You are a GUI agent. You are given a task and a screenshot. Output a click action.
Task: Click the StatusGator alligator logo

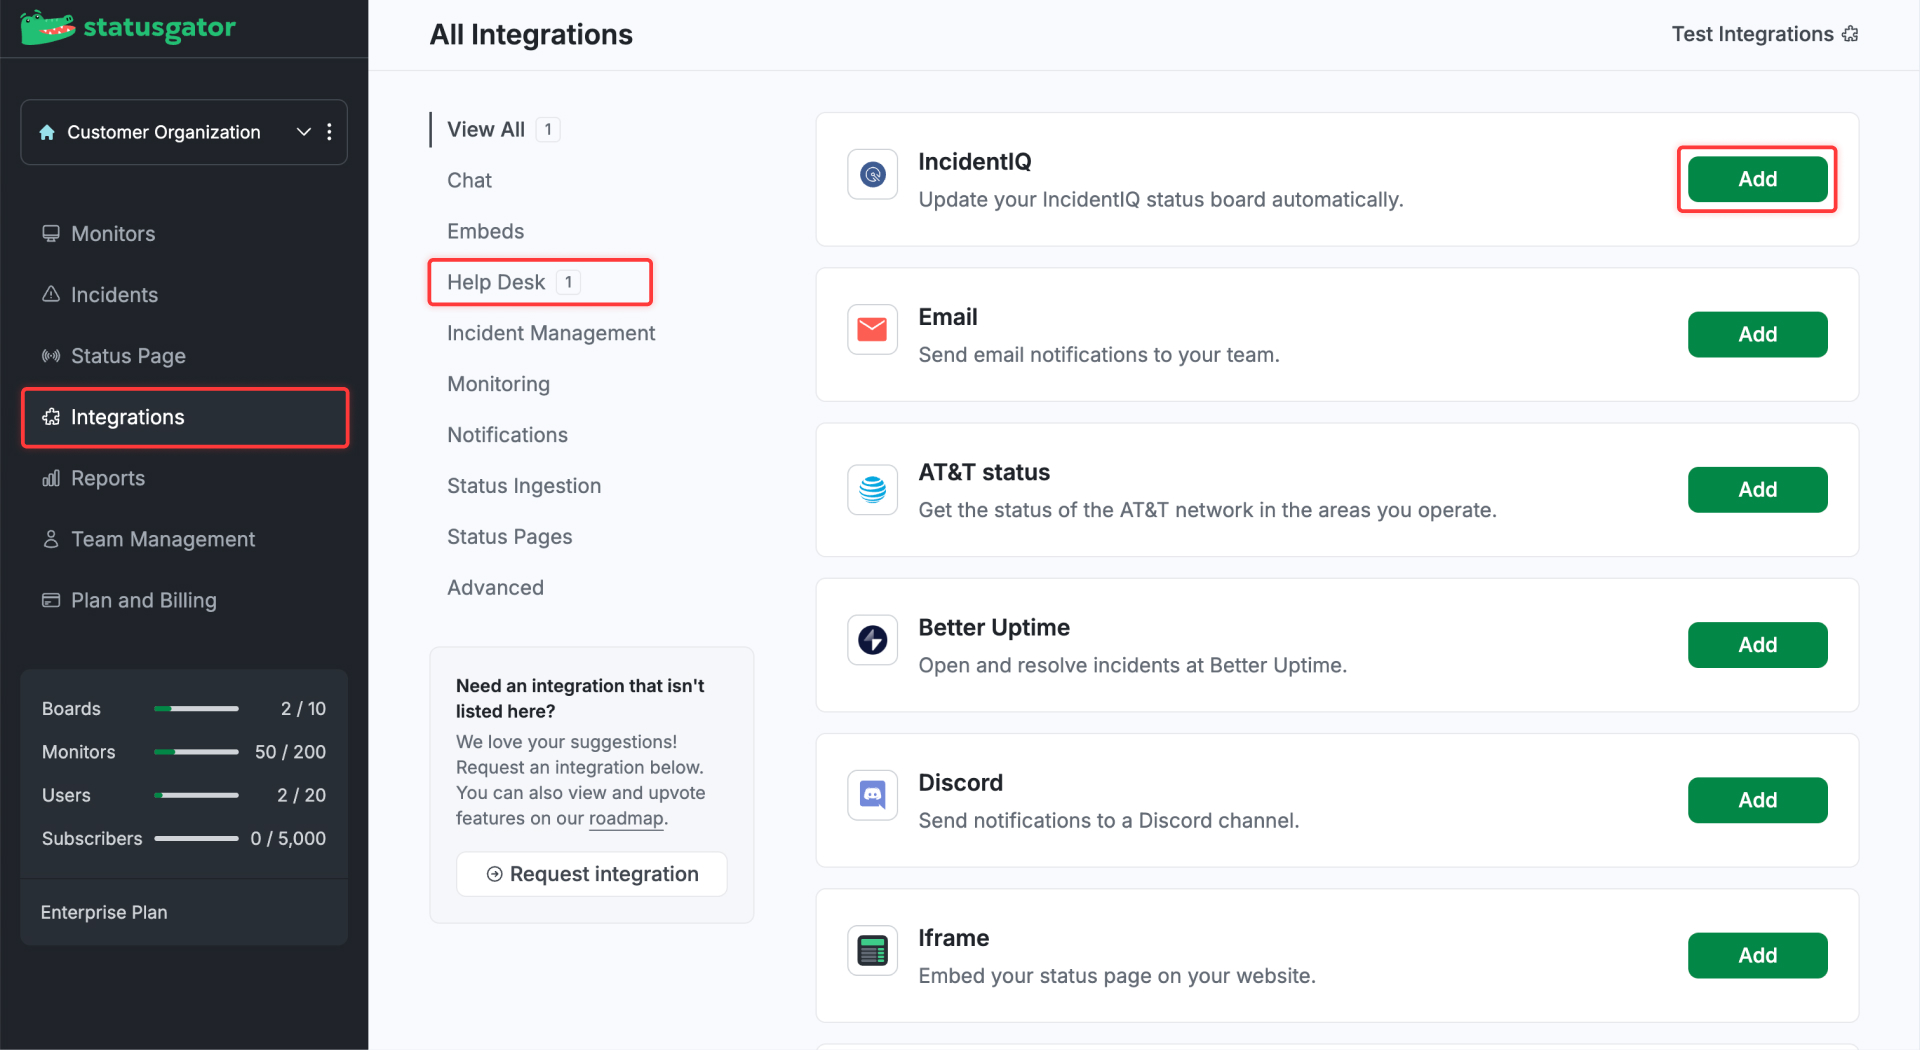(x=48, y=28)
